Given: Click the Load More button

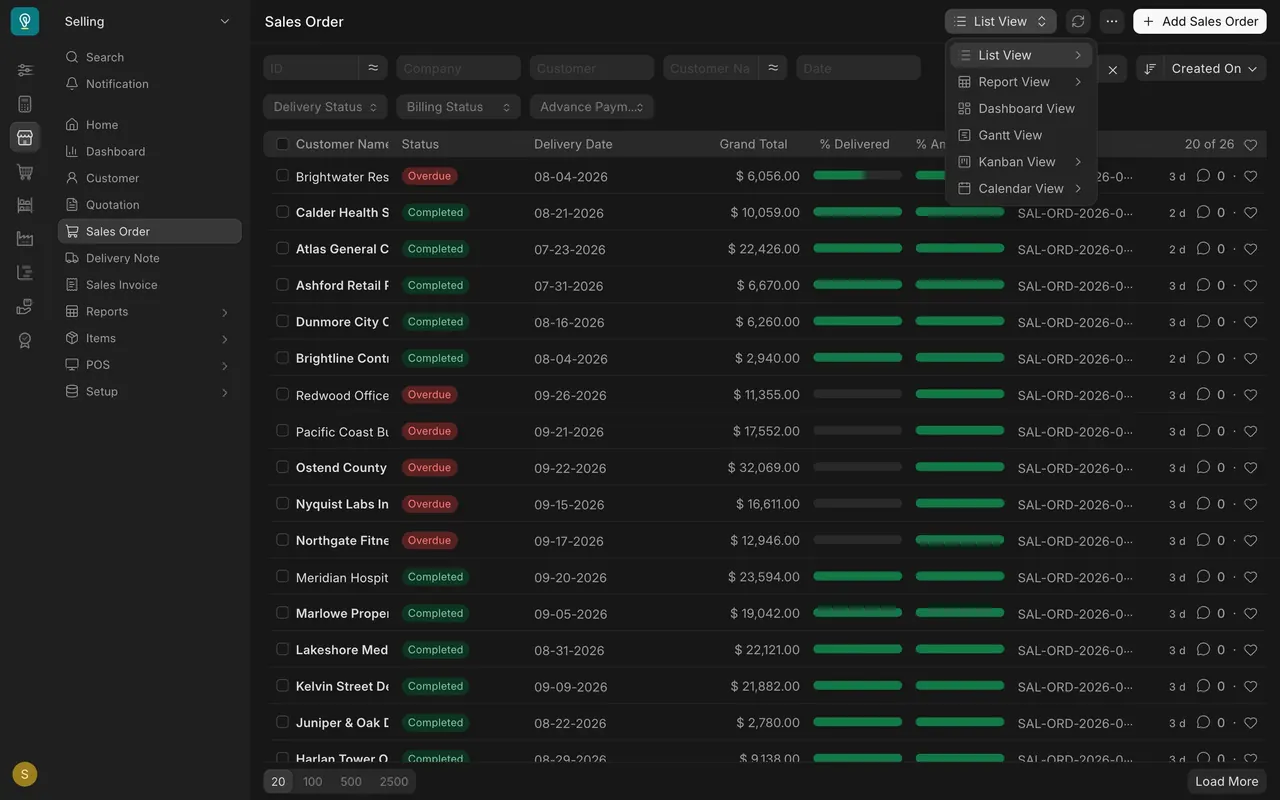Looking at the screenshot, I should pyautogui.click(x=1227, y=781).
